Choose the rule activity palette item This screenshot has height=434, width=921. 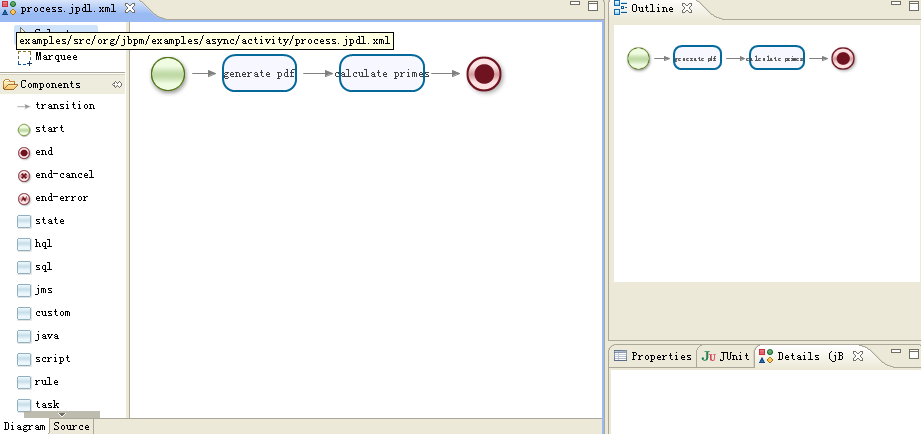pos(38,382)
